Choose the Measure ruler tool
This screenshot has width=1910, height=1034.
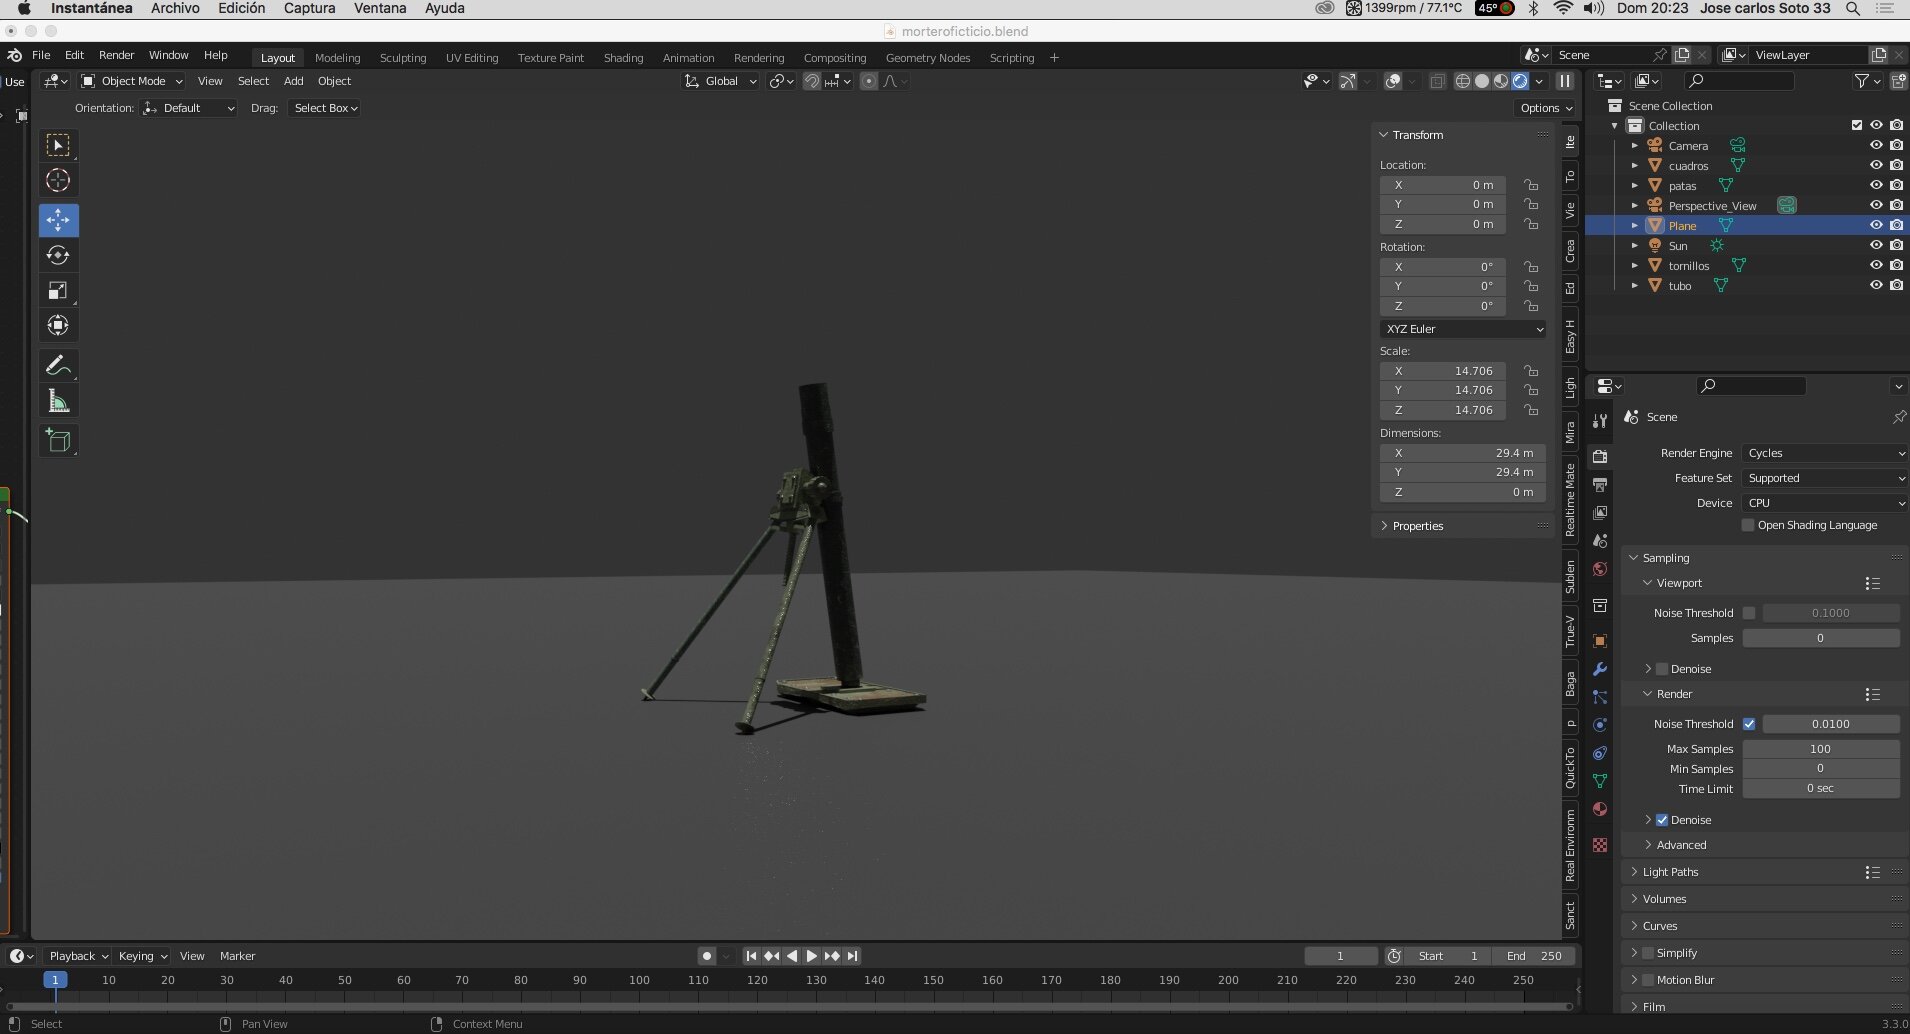pos(58,401)
